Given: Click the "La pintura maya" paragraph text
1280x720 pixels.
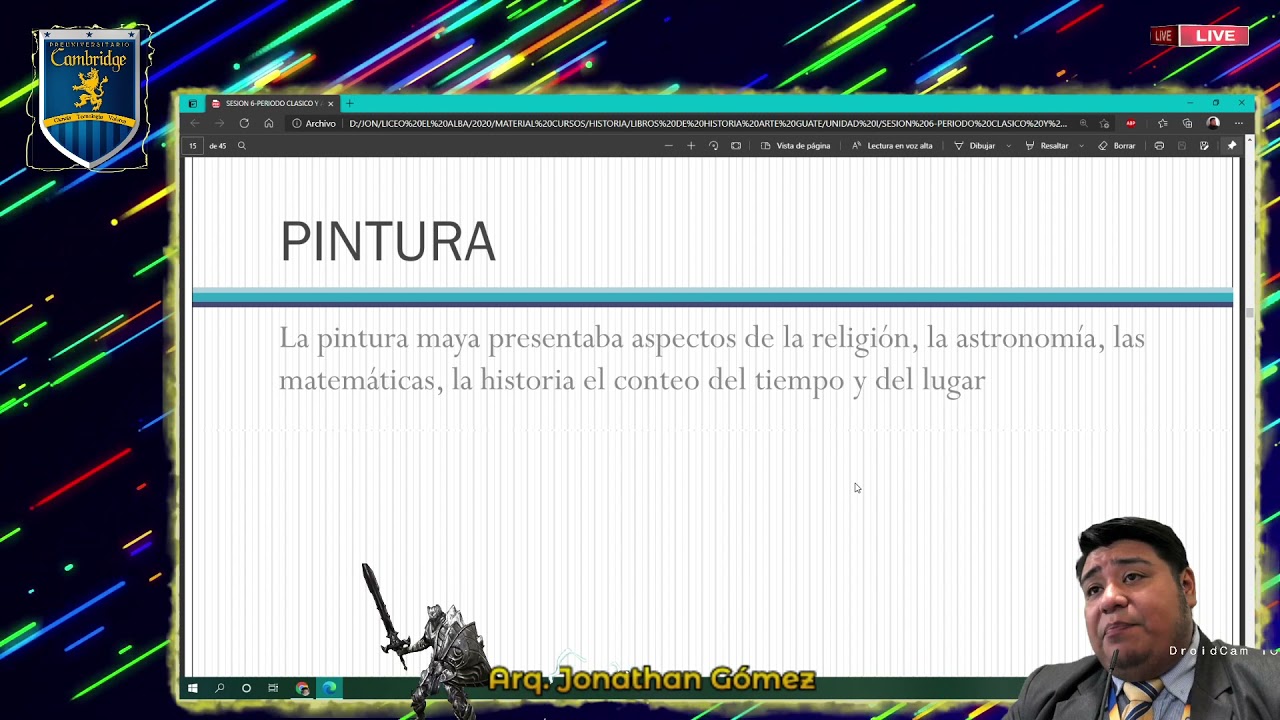Looking at the screenshot, I should coord(712,359).
